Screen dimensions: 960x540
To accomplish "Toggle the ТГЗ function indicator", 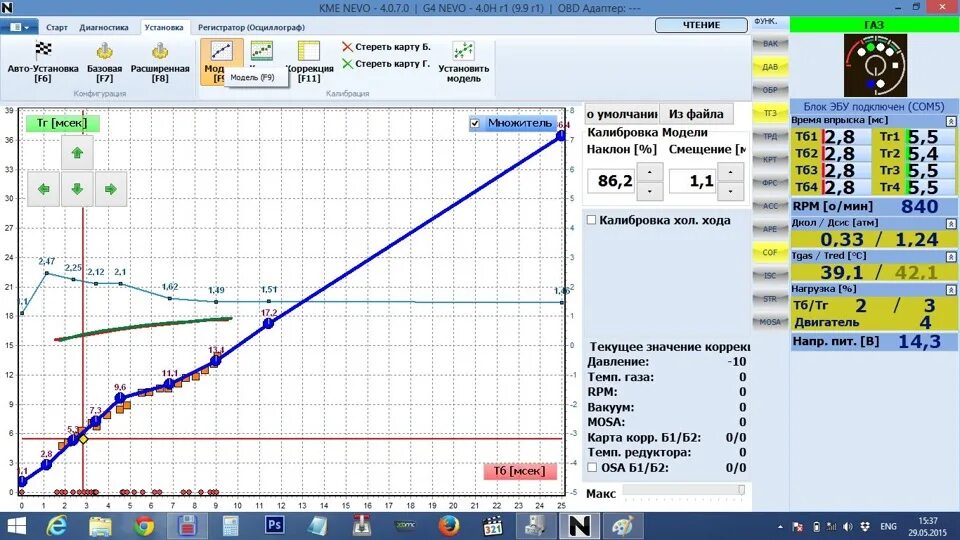I will point(770,113).
